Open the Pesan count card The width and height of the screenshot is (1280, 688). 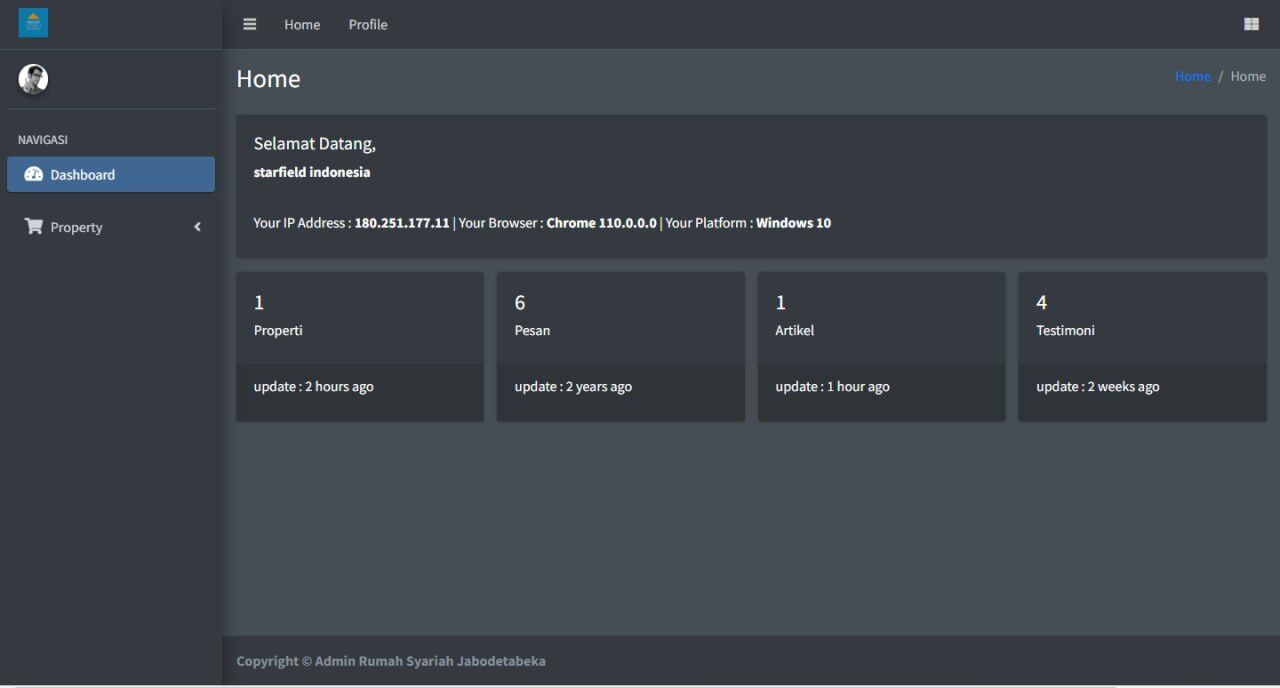(620, 316)
